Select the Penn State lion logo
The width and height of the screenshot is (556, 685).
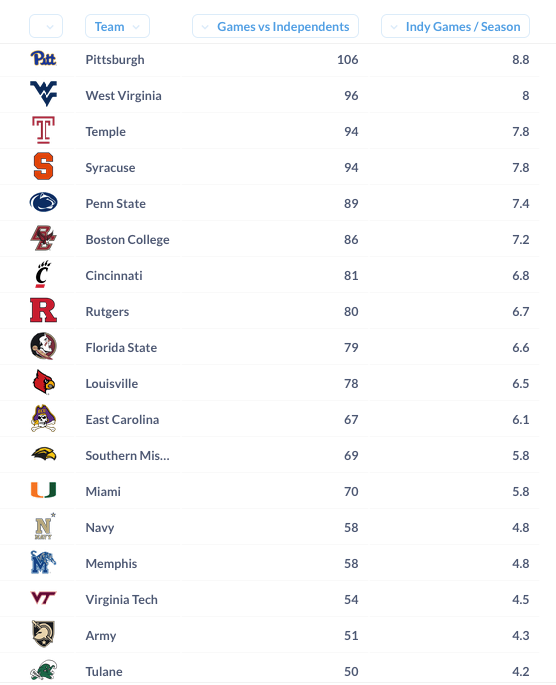click(43, 202)
